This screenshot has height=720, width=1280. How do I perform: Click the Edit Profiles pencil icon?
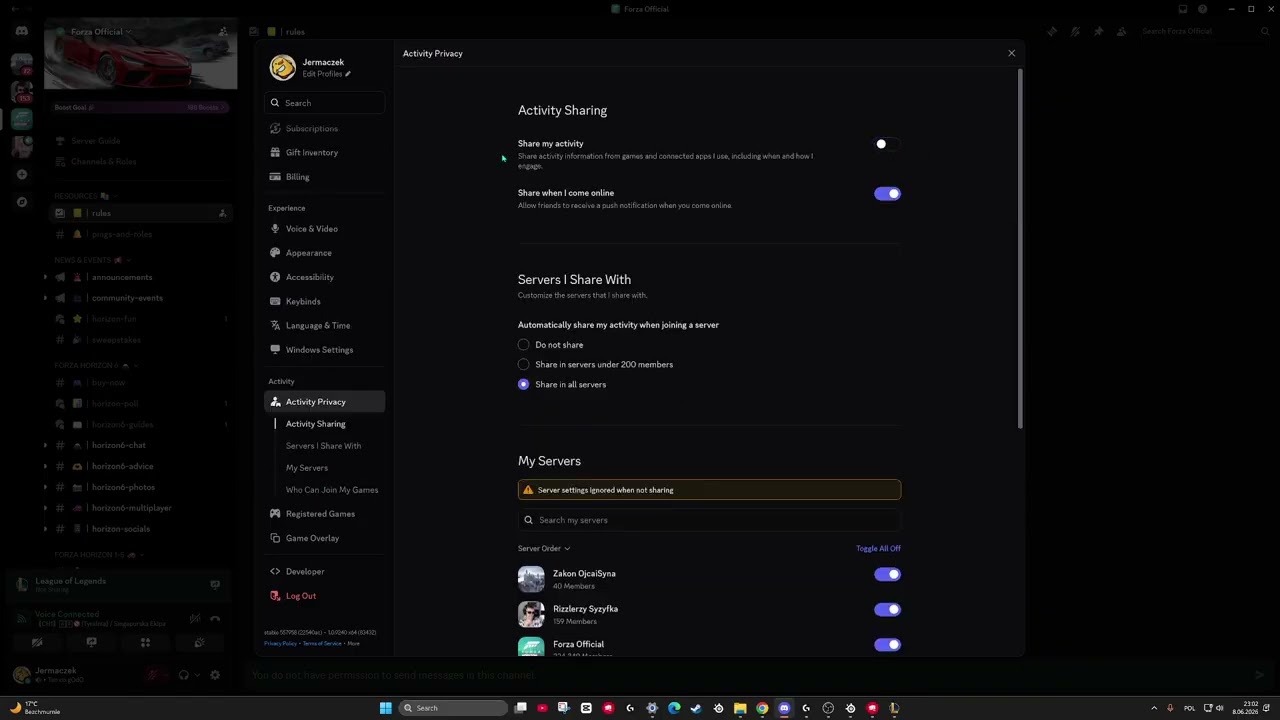(x=348, y=74)
